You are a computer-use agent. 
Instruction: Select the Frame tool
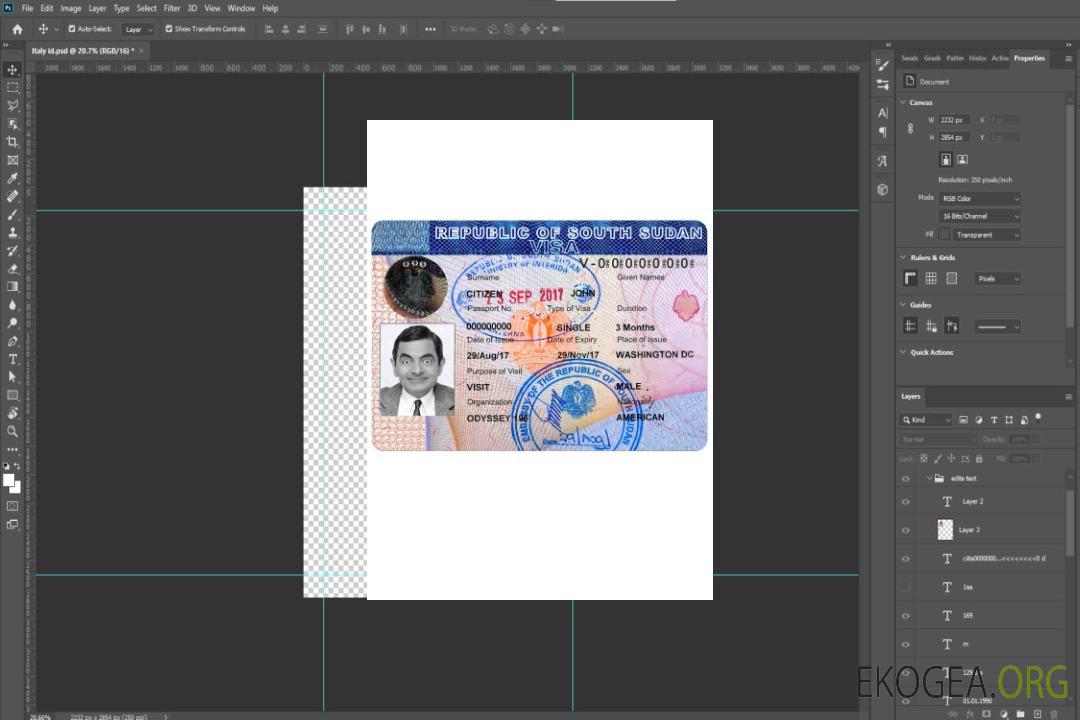pyautogui.click(x=12, y=160)
